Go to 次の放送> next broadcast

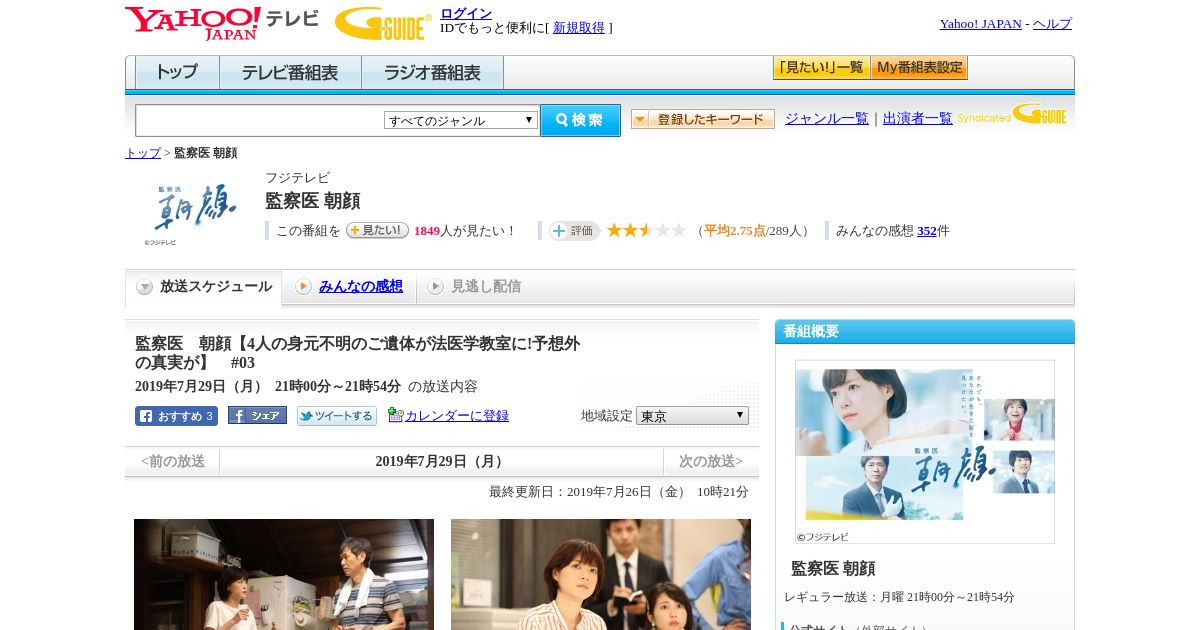711,461
